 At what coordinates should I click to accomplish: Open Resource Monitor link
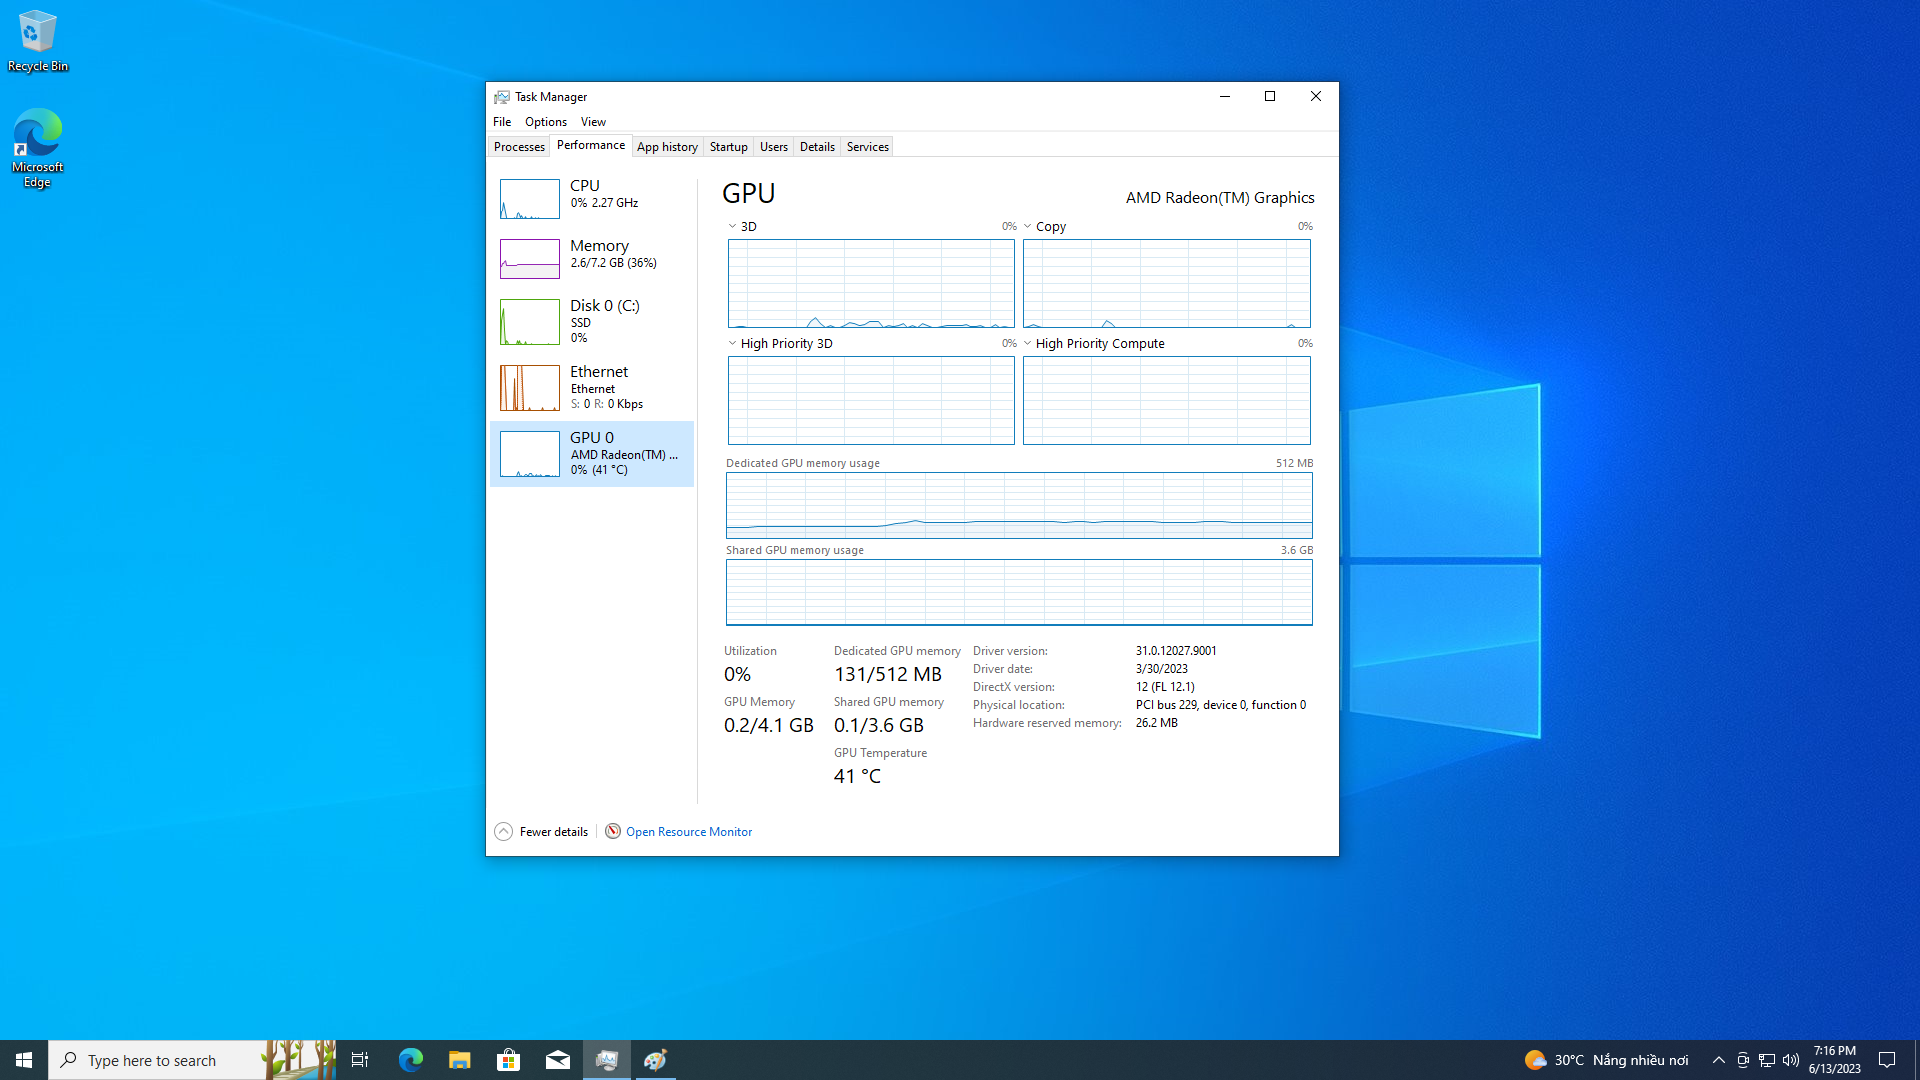690,831
